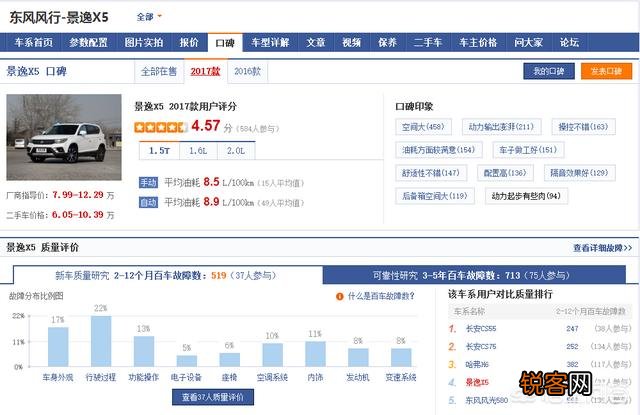Open red 景逸X5 ranking link
Screen dimensions: 640x415
(477, 382)
